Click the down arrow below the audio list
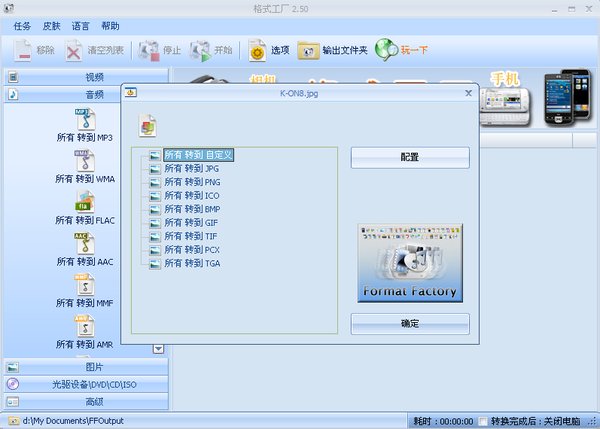Image resolution: width=600 pixels, height=429 pixels. (158, 349)
